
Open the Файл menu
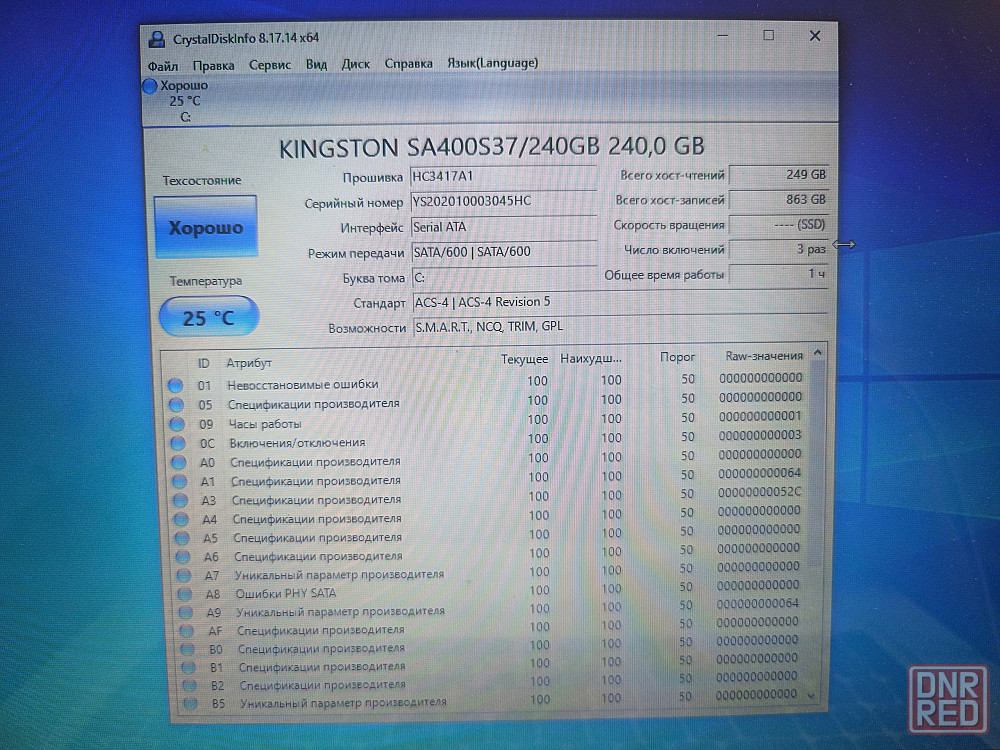click(x=163, y=66)
